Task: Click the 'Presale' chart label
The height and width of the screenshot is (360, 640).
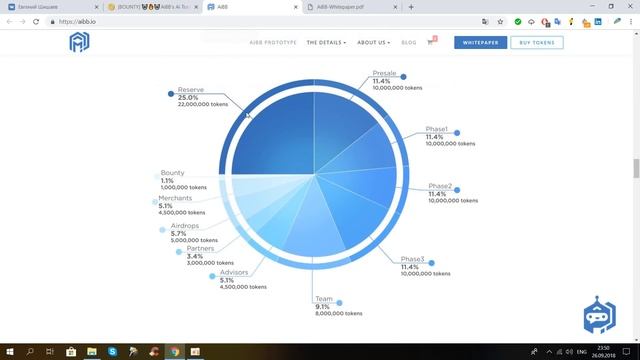Action: click(x=384, y=73)
